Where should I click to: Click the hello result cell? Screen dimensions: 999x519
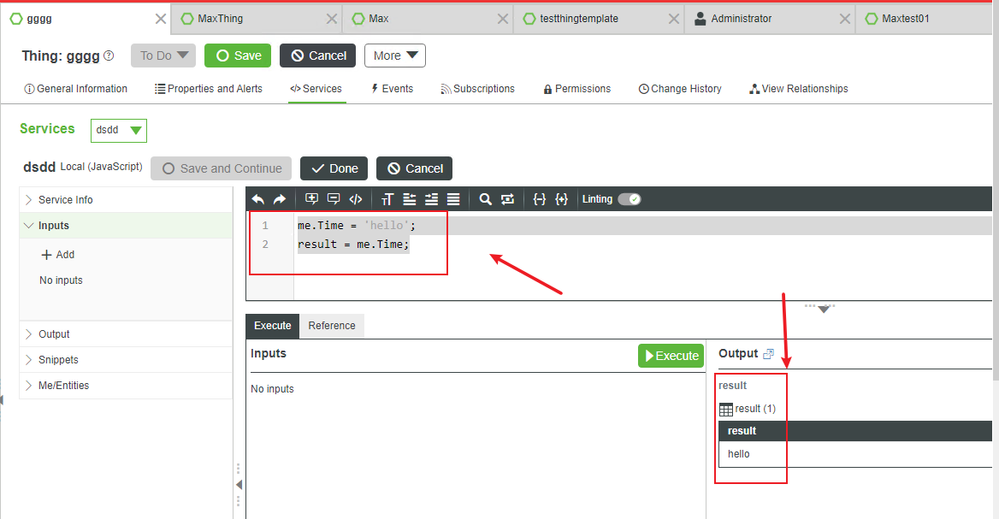(856, 454)
